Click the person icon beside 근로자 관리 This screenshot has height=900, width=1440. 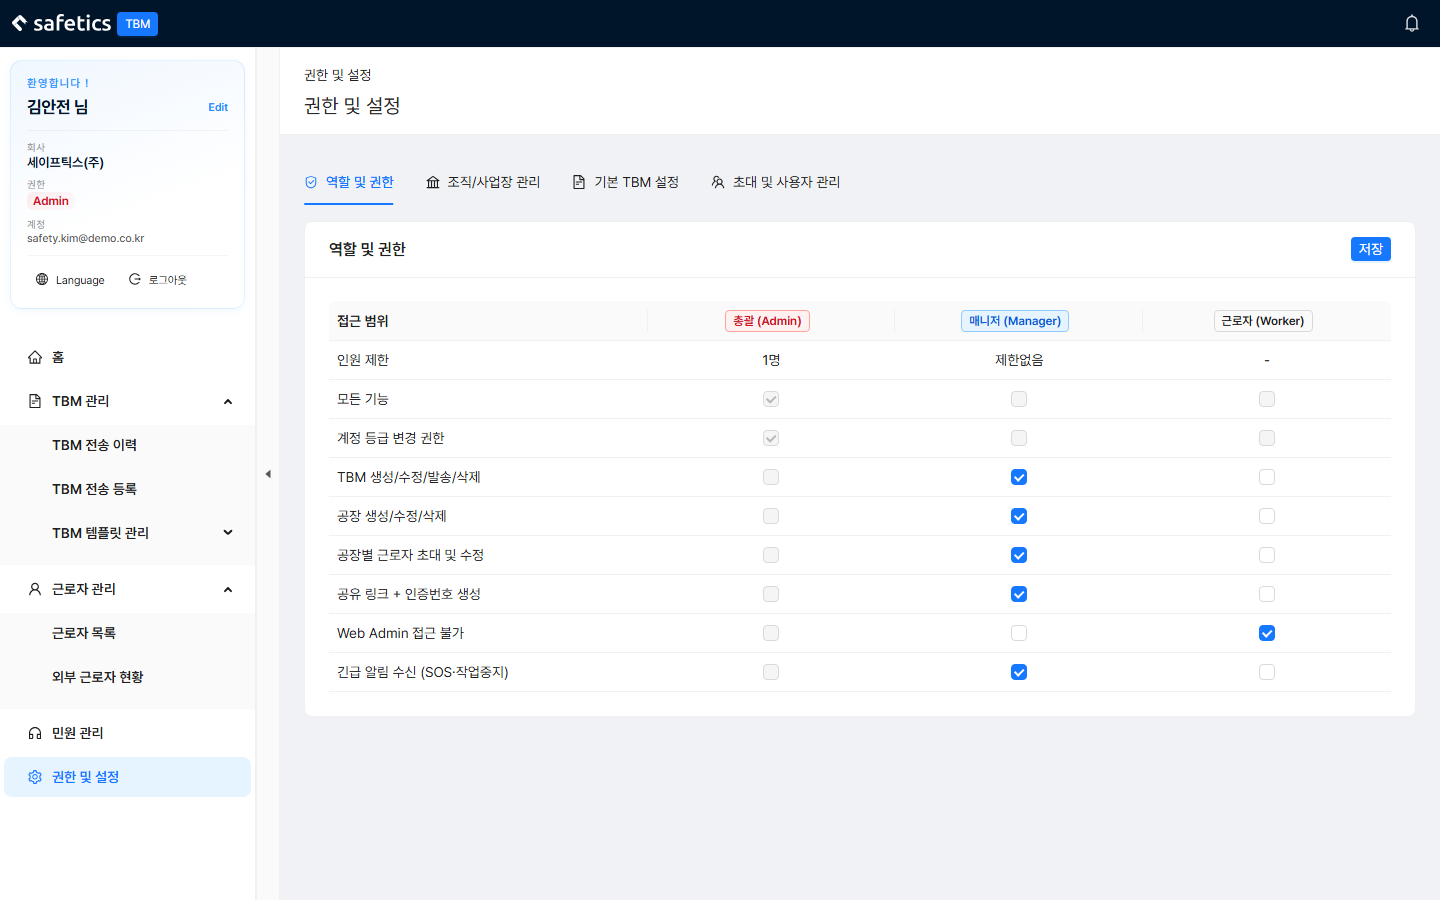coord(35,589)
